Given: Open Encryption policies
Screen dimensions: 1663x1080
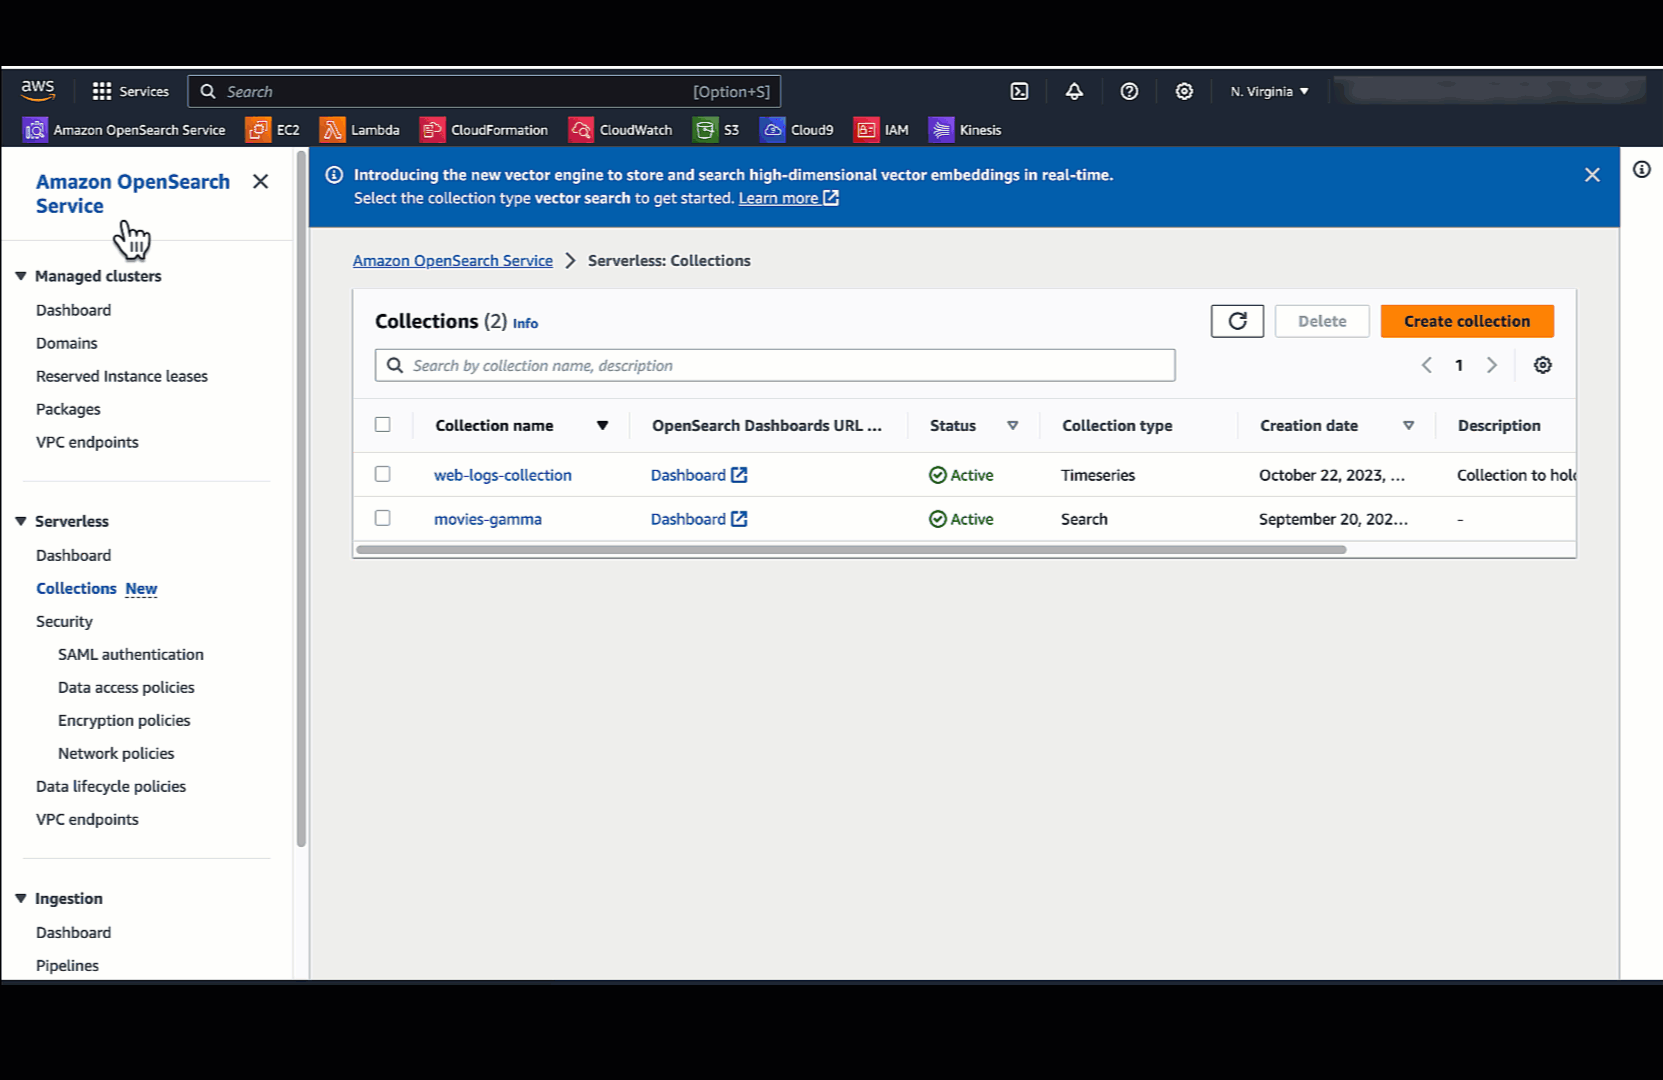Looking at the screenshot, I should tap(124, 720).
